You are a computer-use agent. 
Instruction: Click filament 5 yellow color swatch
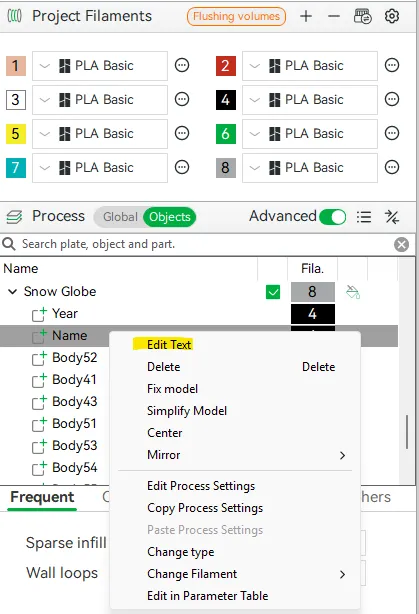(x=16, y=134)
